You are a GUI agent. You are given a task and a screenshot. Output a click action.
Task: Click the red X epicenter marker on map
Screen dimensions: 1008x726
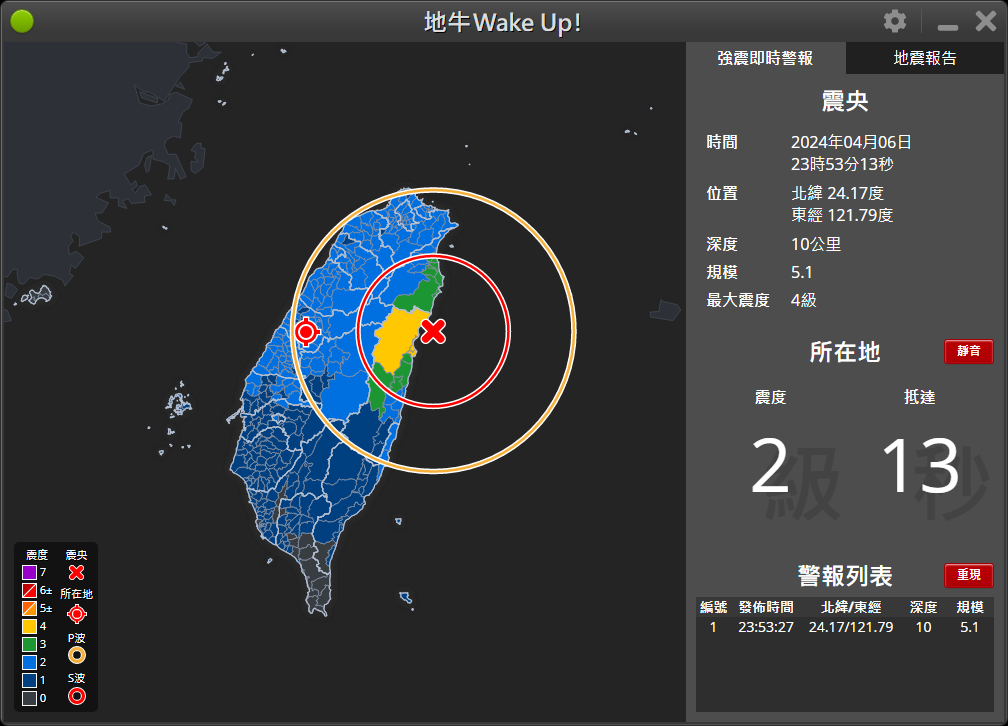pos(433,331)
